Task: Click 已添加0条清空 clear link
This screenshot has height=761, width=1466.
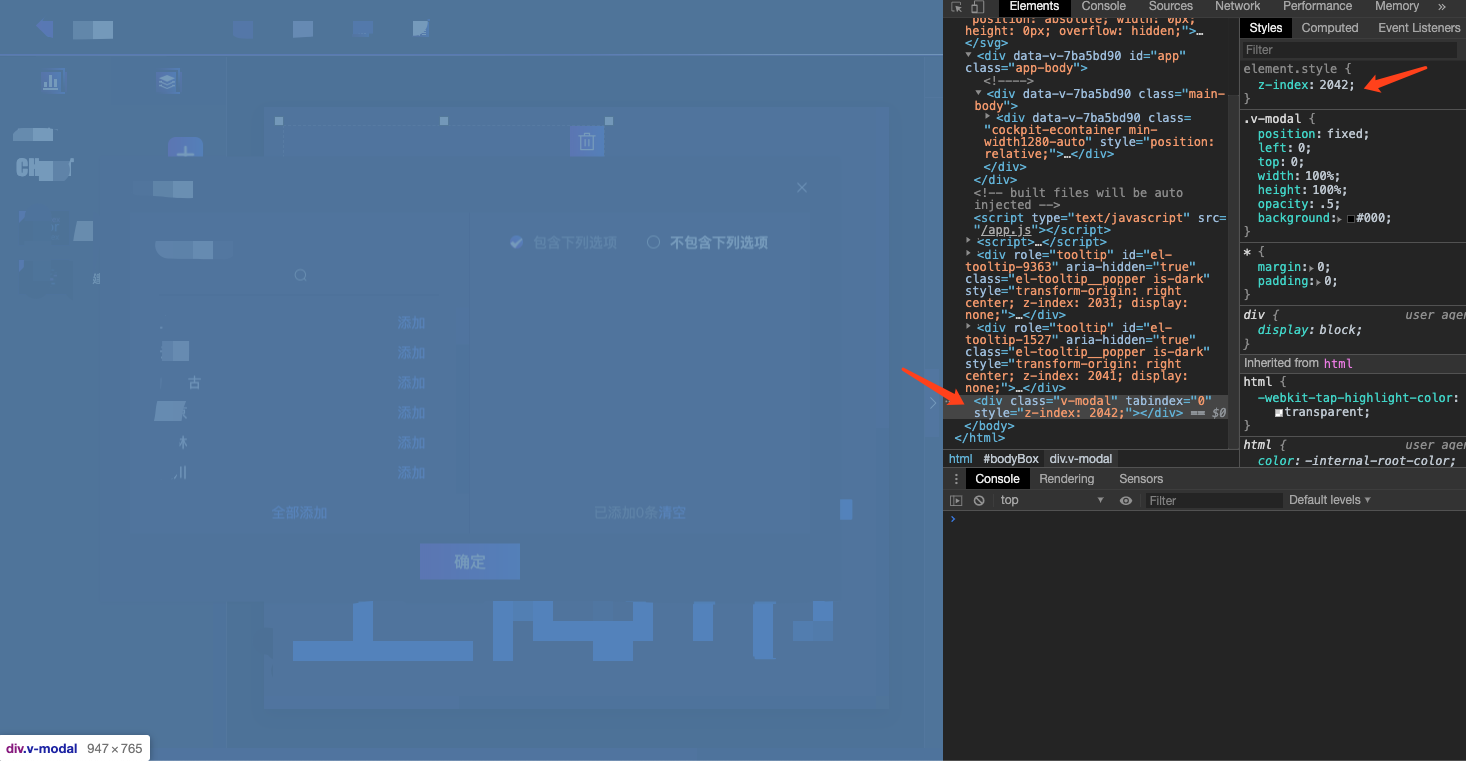Action: [x=639, y=513]
